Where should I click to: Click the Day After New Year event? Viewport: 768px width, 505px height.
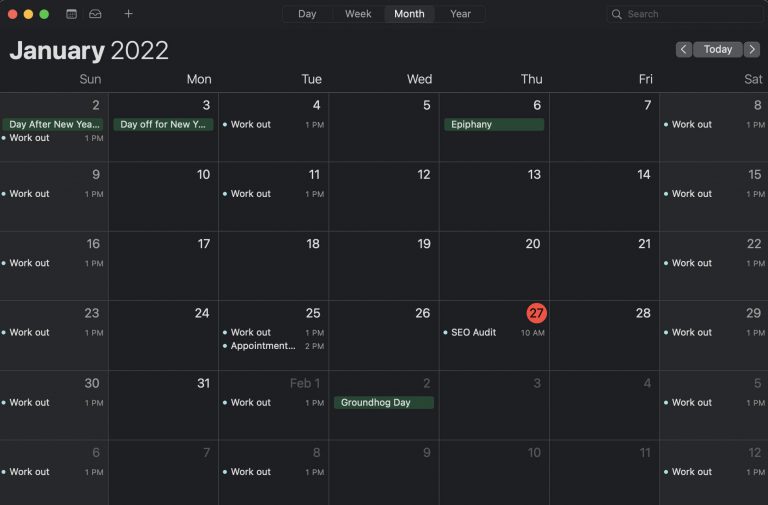point(54,125)
